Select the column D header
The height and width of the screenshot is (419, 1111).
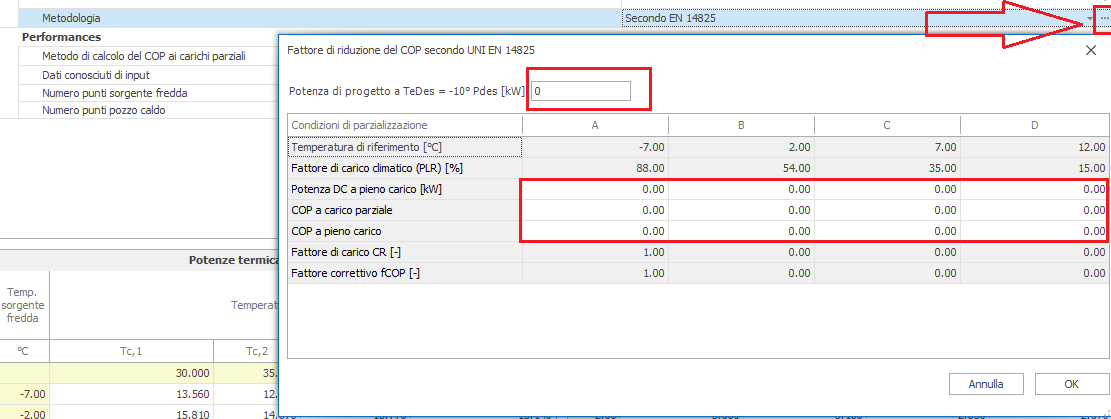[x=1034, y=125]
